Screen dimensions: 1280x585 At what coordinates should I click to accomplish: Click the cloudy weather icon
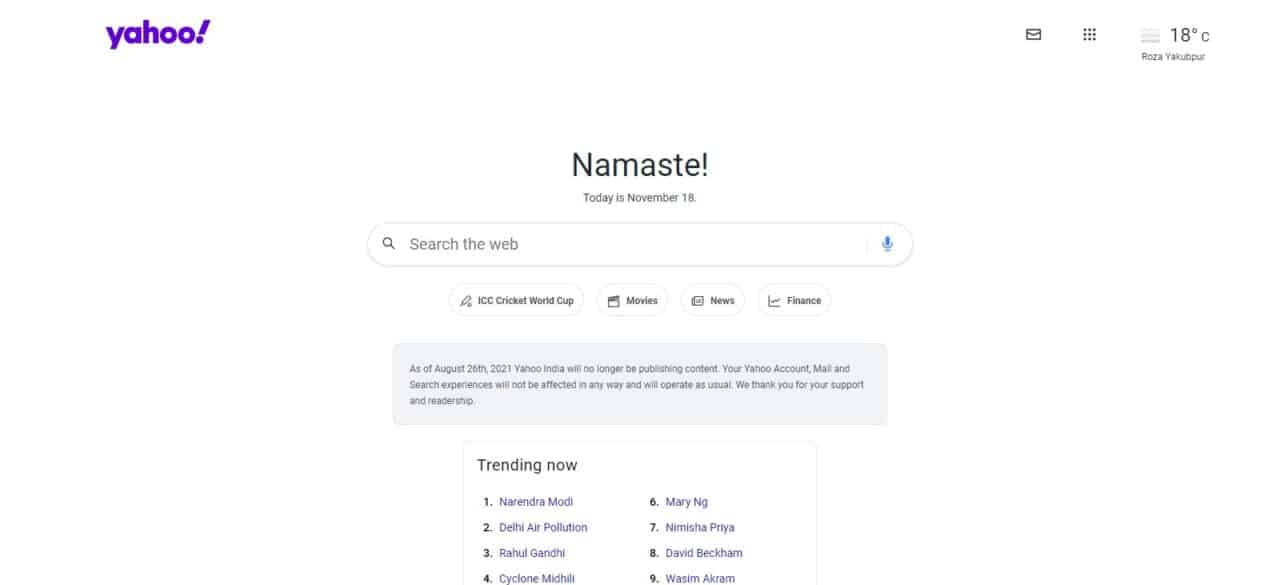click(1151, 36)
